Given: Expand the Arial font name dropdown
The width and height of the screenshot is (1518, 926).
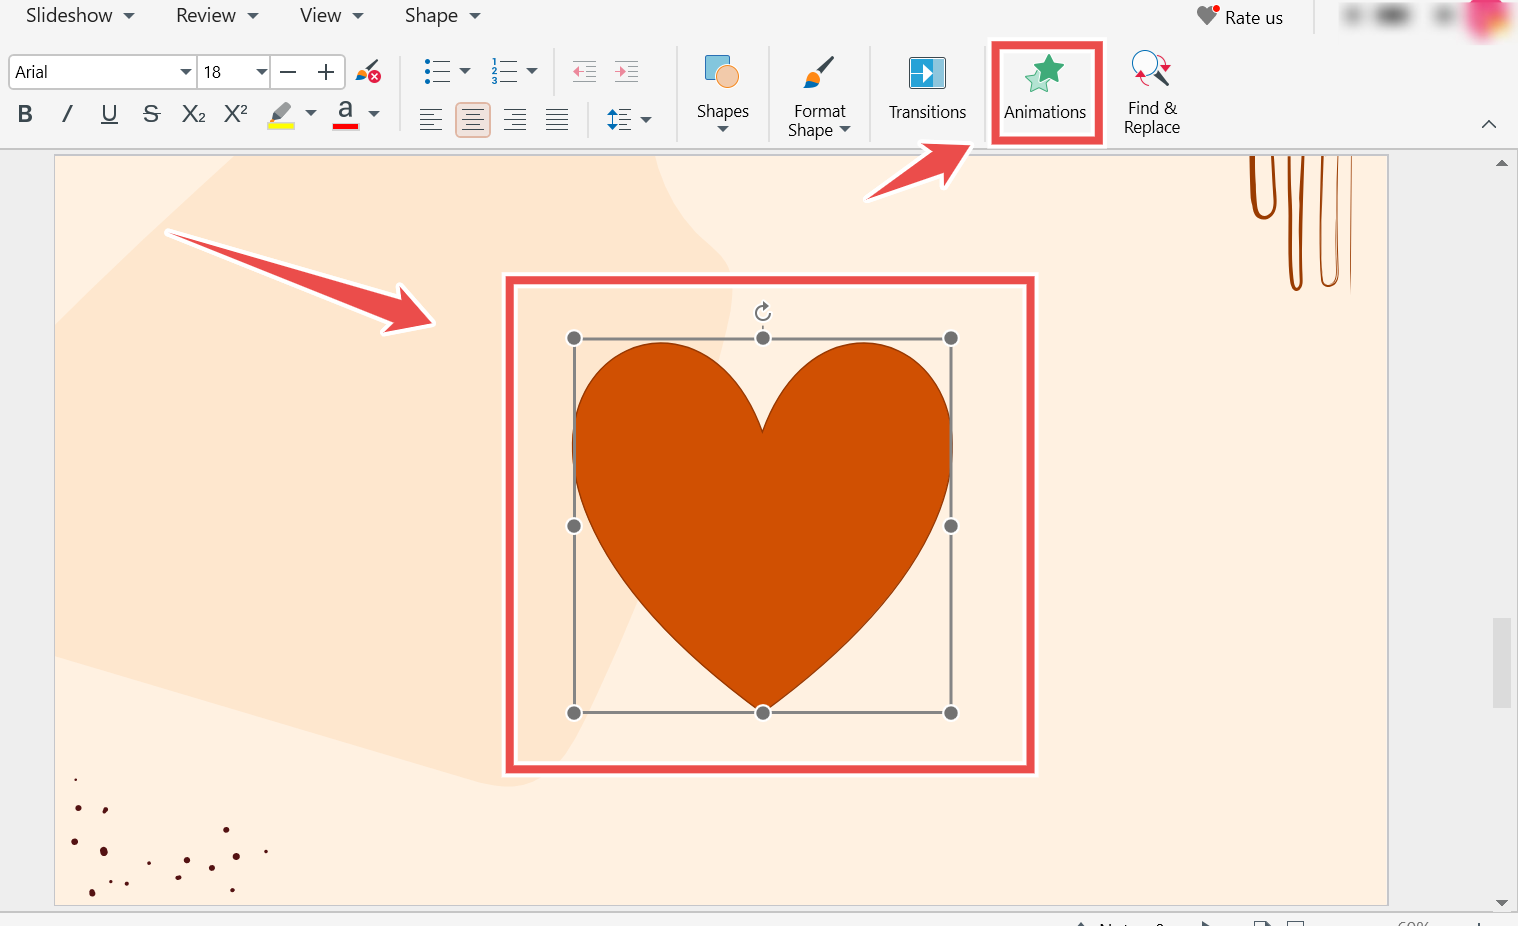Looking at the screenshot, I should click(185, 72).
